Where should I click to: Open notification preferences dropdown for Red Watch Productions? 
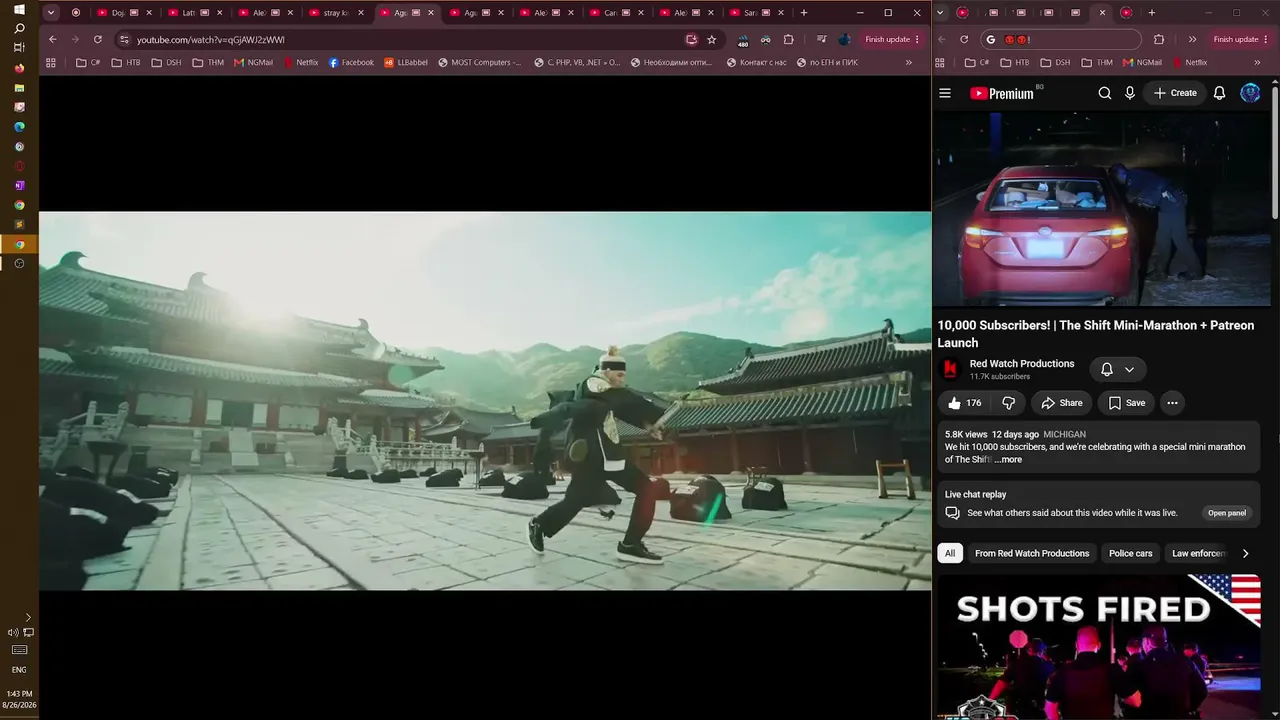[x=1118, y=370]
